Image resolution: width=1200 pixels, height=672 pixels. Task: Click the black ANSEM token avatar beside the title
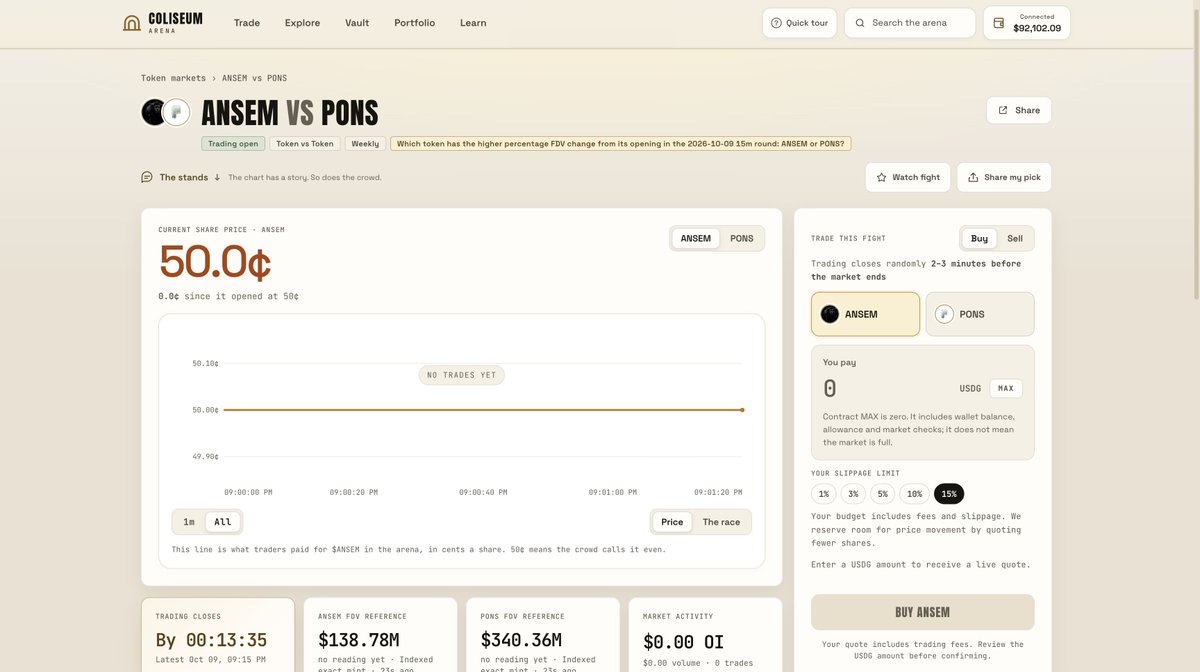(x=153, y=112)
